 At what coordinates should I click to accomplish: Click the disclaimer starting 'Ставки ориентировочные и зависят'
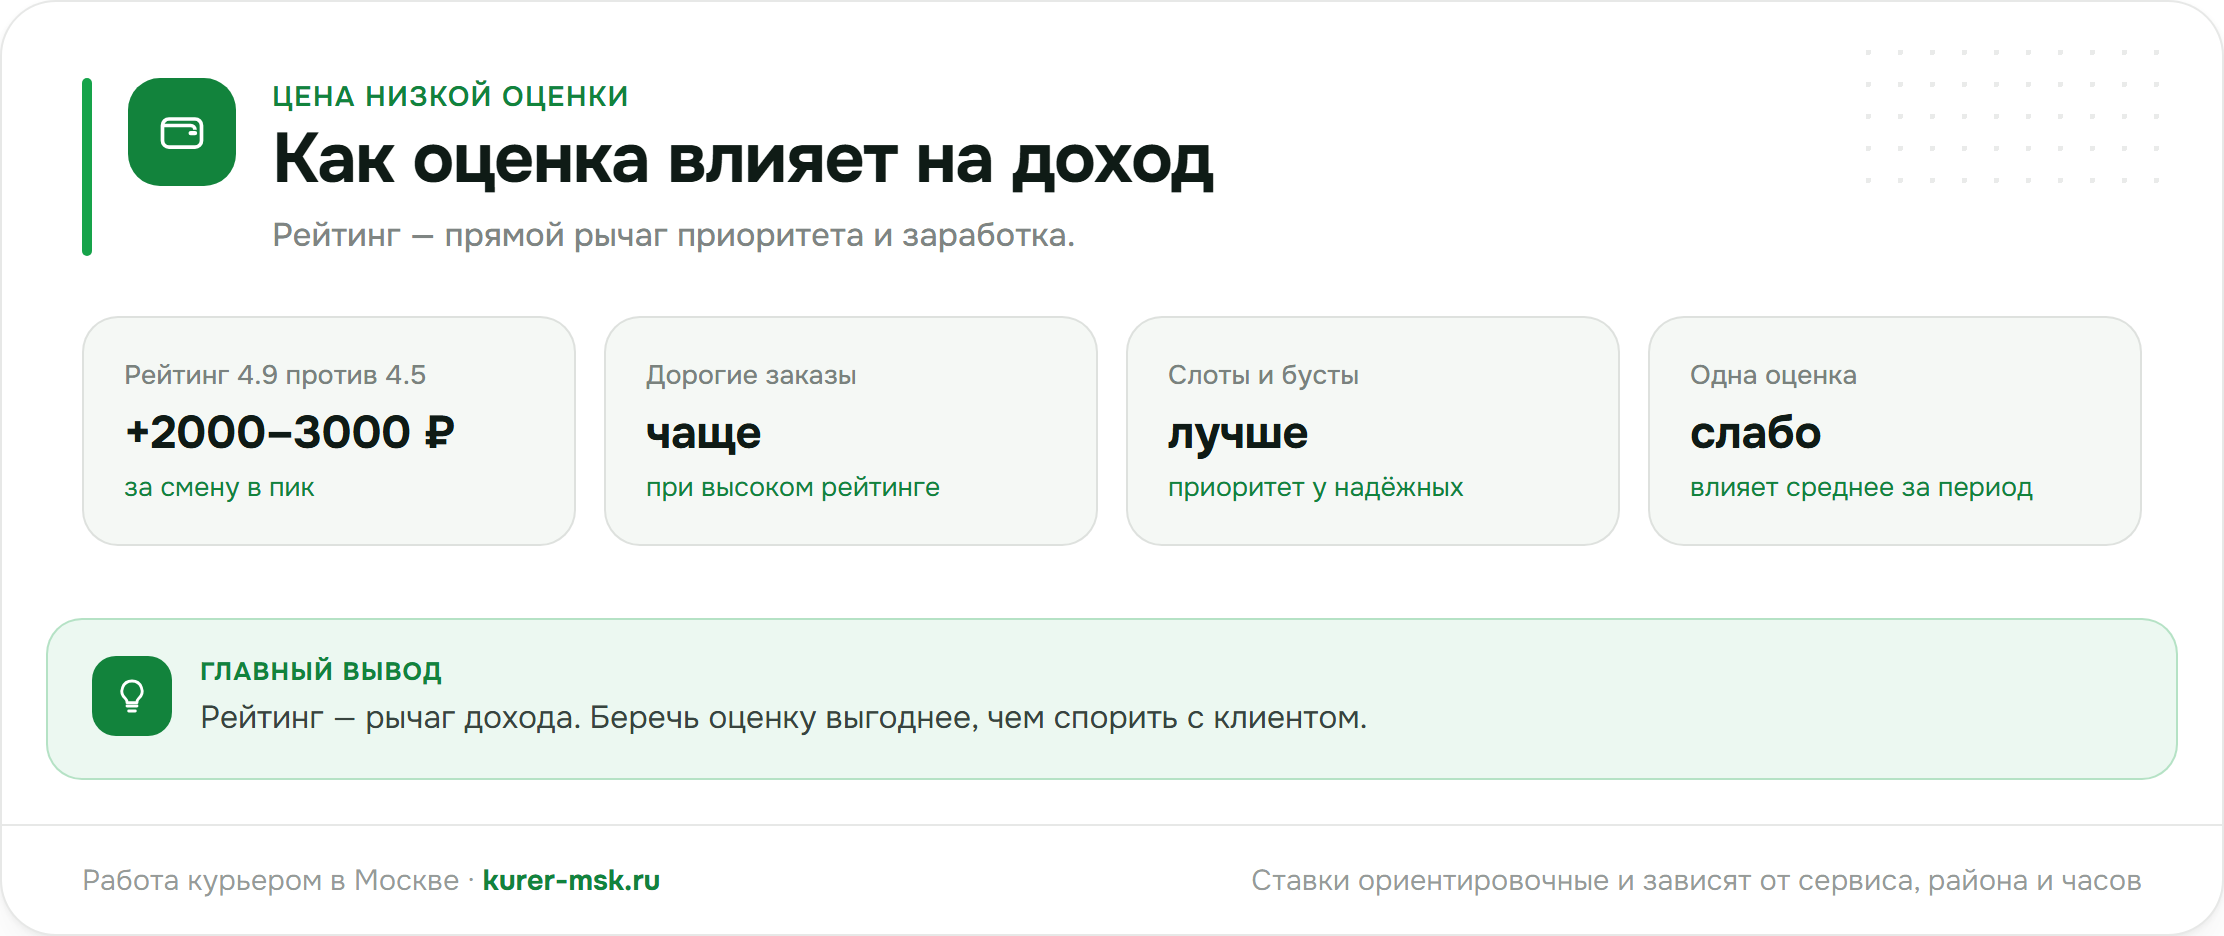point(1696,880)
